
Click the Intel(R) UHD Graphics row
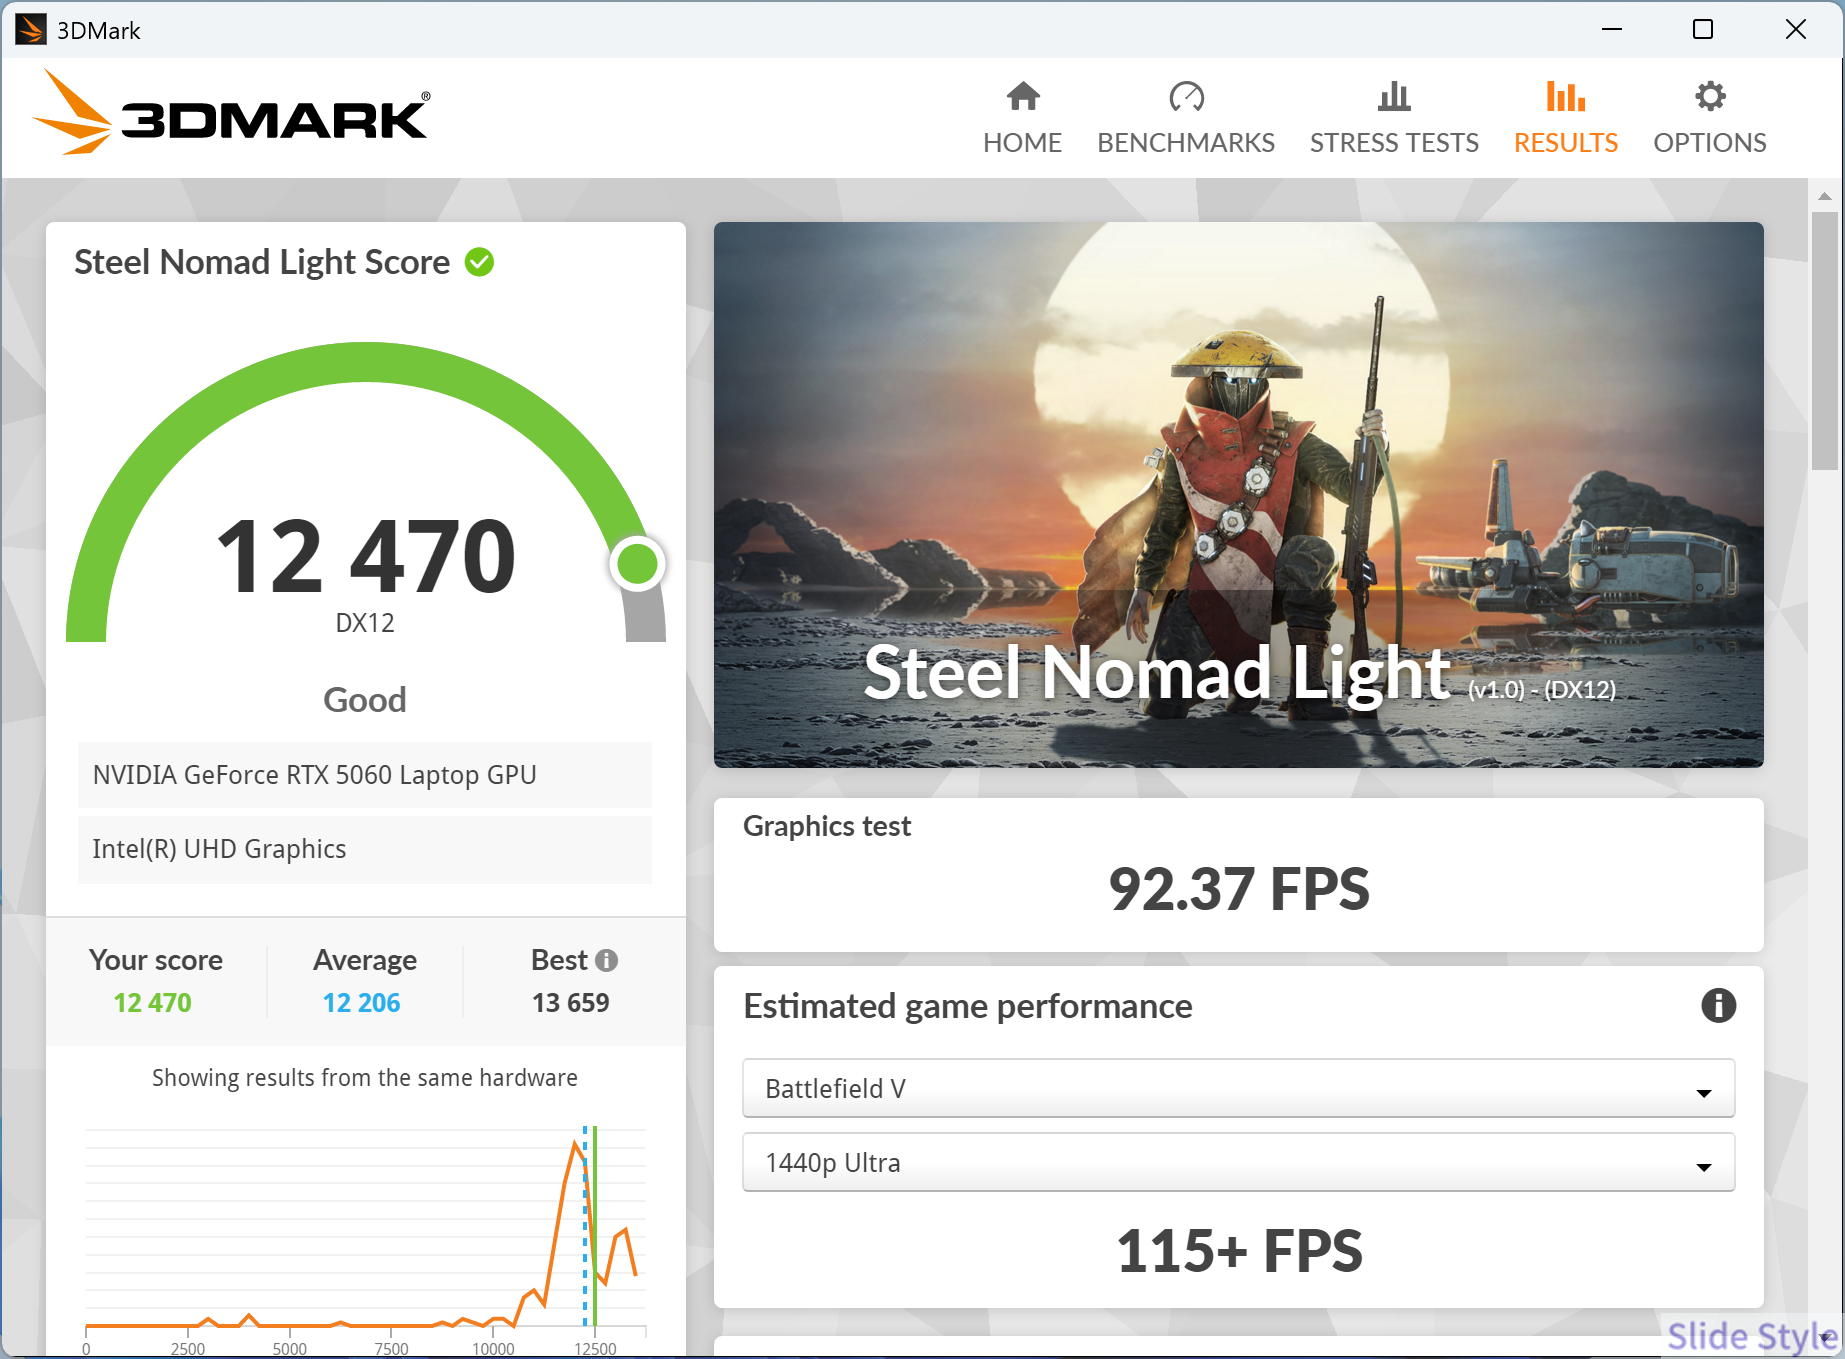365,849
